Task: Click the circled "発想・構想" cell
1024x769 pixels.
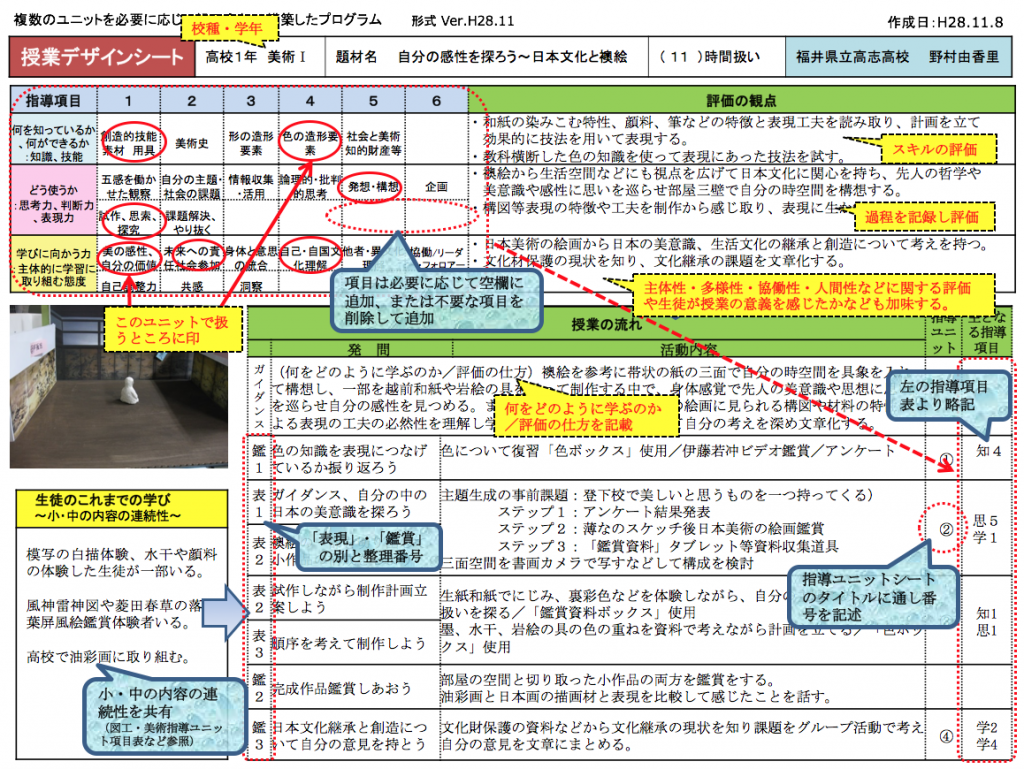Action: 373,187
